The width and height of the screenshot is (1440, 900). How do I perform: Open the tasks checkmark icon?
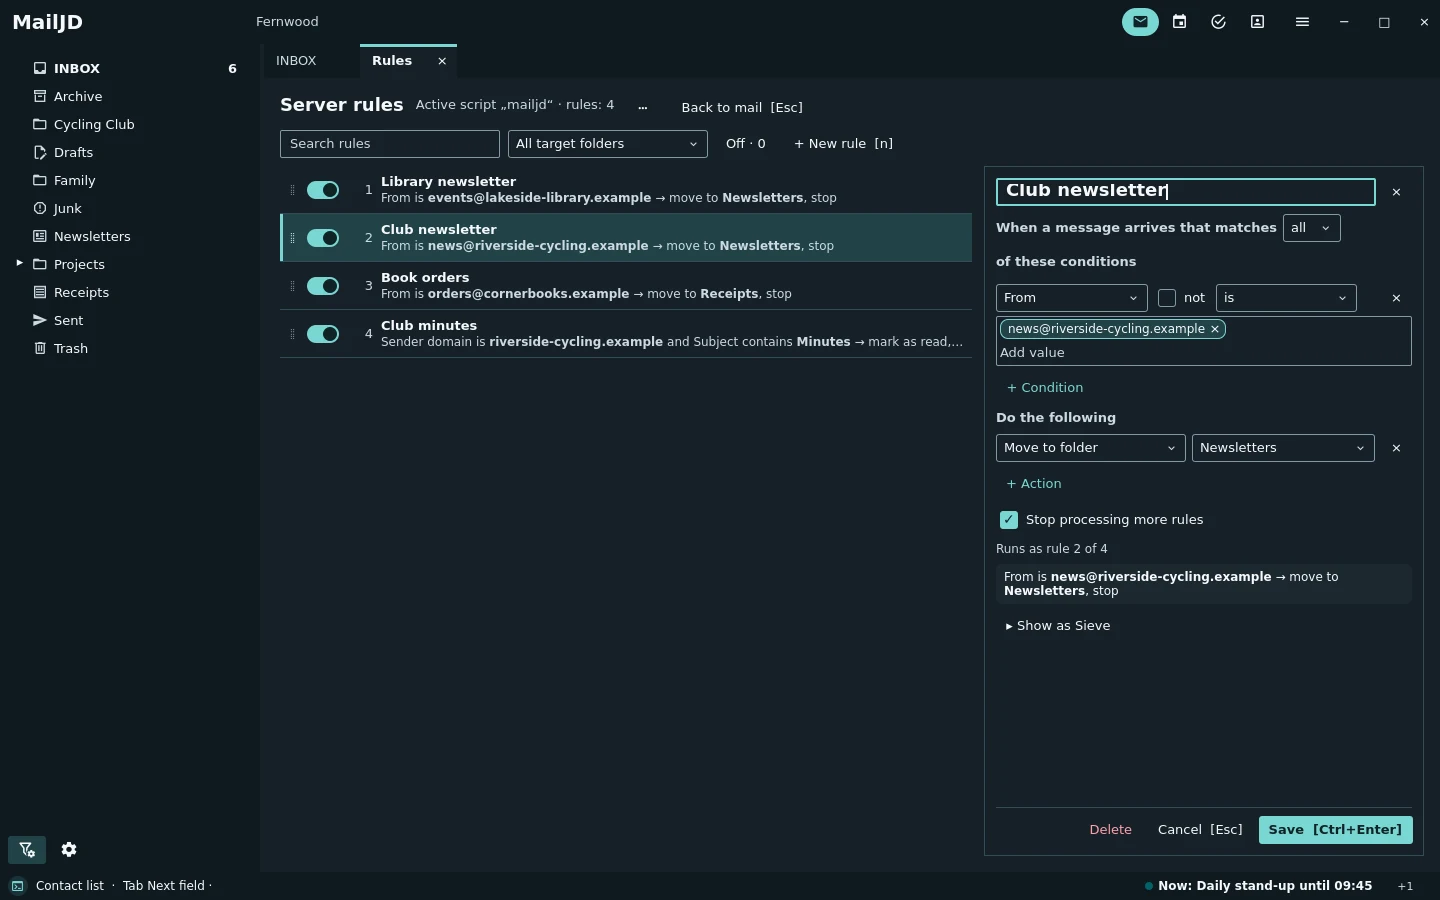[x=1218, y=22]
